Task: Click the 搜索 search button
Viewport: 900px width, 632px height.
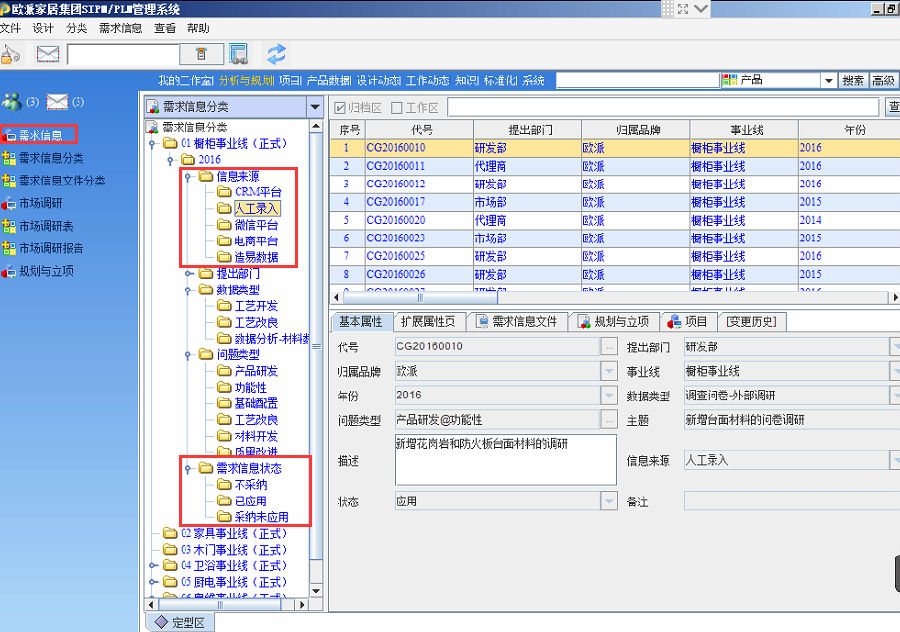Action: point(853,81)
